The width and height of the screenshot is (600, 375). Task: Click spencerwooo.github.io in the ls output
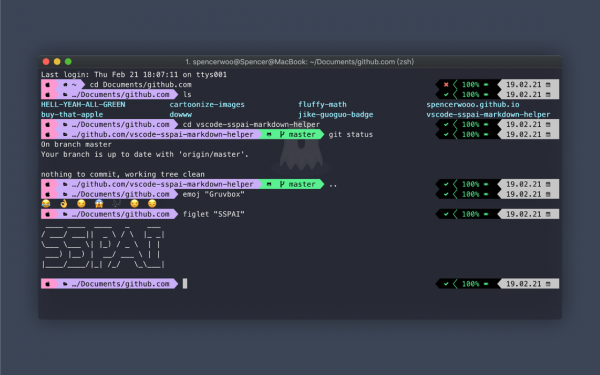473,104
